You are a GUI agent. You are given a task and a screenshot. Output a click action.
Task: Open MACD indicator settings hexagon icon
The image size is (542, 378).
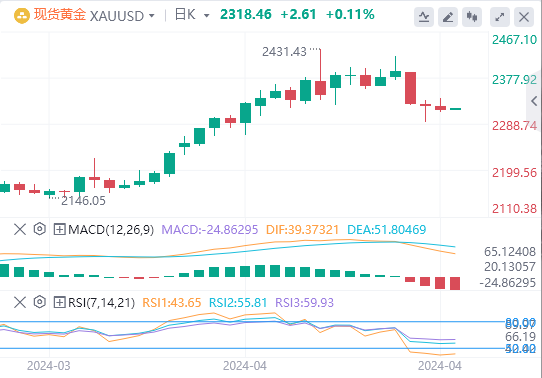(40, 229)
